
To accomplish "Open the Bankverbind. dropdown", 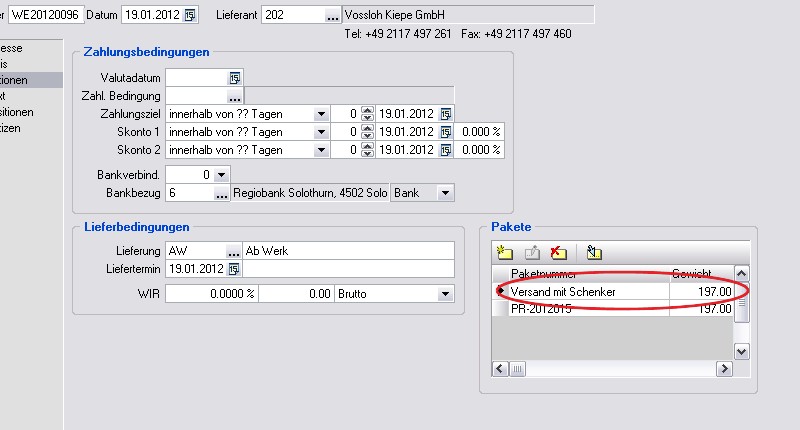I will point(221,174).
